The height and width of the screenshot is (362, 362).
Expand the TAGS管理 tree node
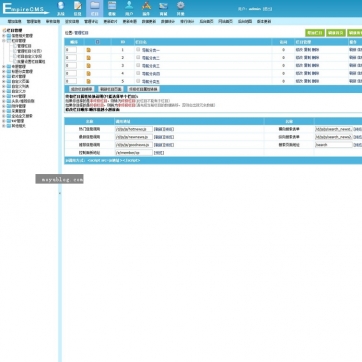pyautogui.click(x=4, y=96)
